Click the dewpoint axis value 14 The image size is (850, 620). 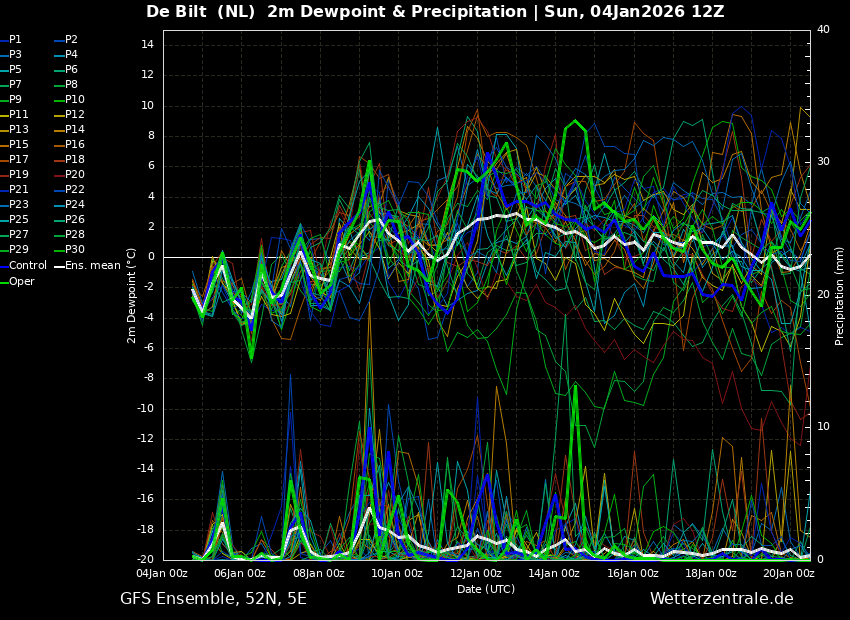tap(148, 45)
